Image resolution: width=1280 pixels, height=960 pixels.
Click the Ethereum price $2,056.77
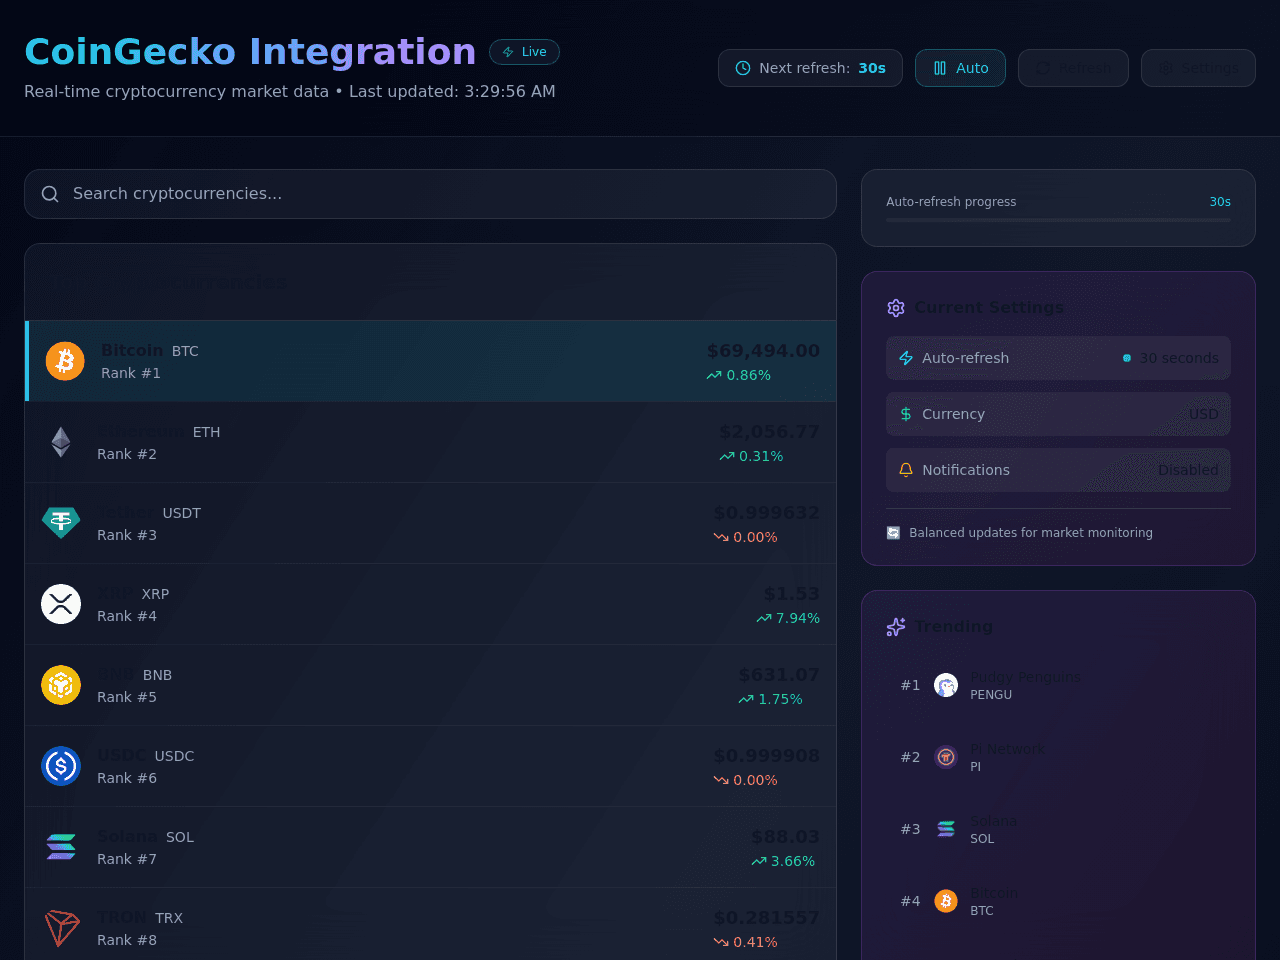[769, 432]
